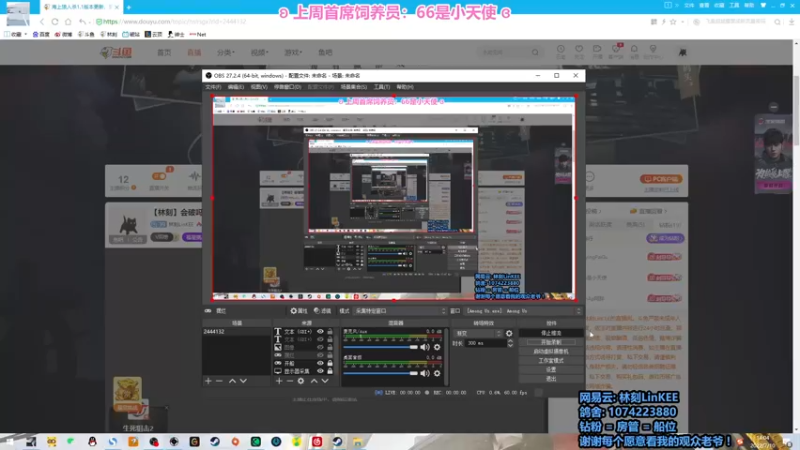The image size is (800, 450).
Task: Open the 渐变 transition type dropdown
Action: 478,333
